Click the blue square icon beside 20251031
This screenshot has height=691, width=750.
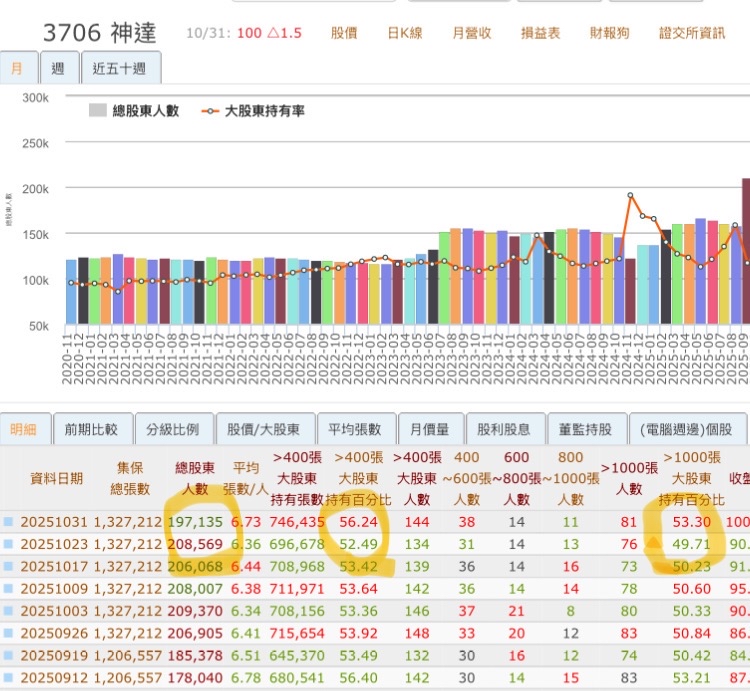point(9,522)
